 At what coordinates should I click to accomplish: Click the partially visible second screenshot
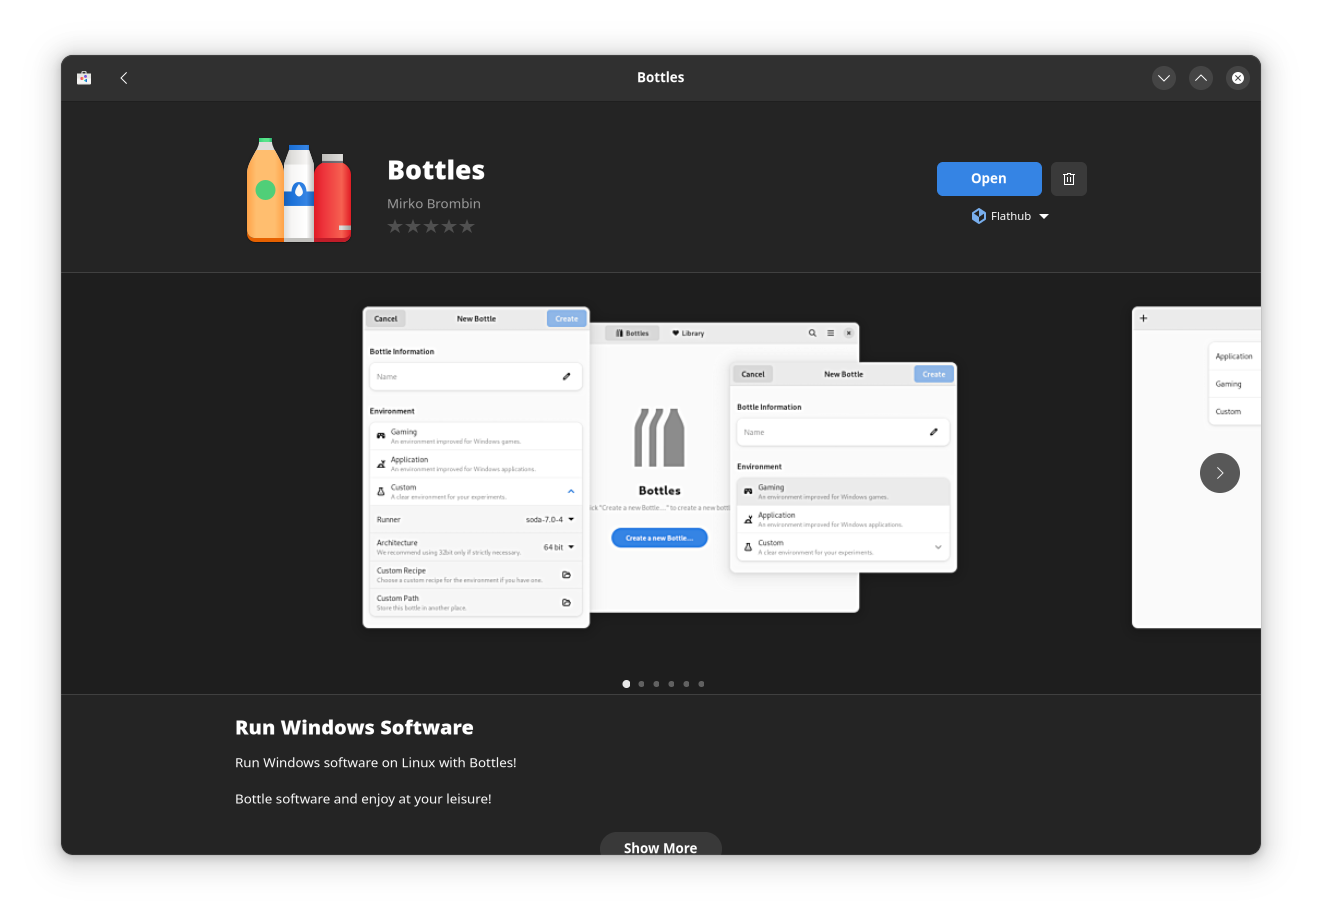click(x=1196, y=467)
